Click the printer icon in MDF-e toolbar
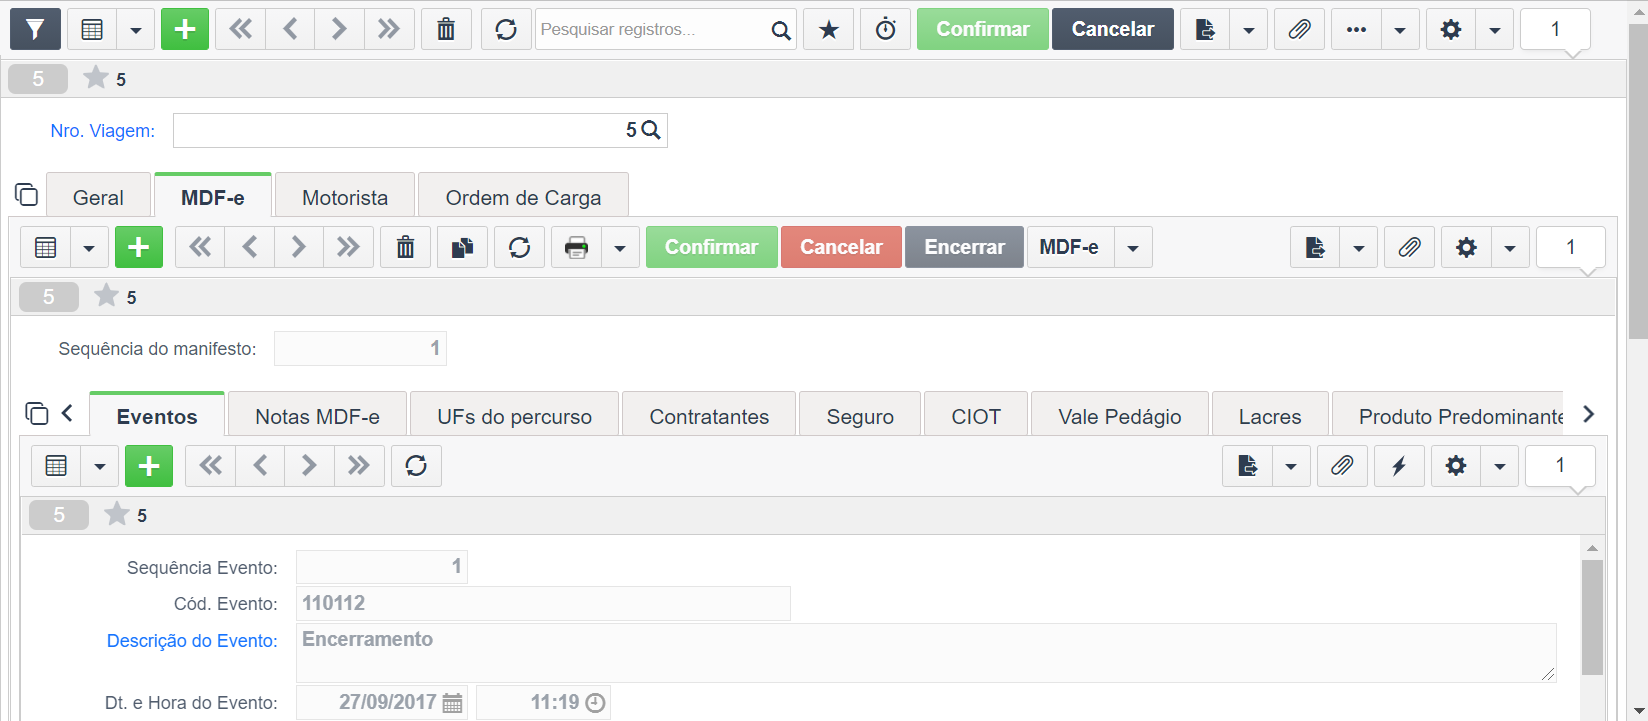Viewport: 1648px width, 721px height. tap(576, 247)
